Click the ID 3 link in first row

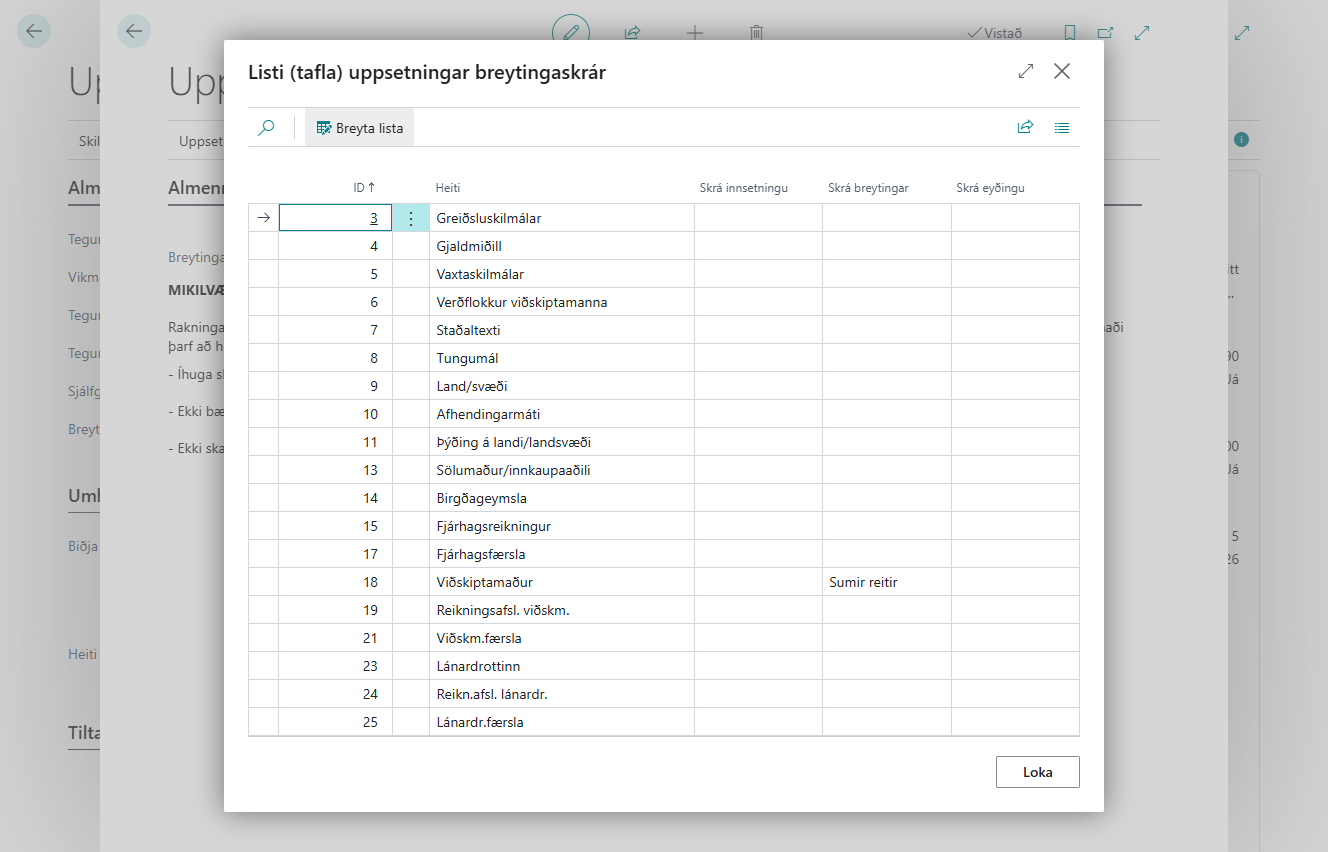click(374, 218)
